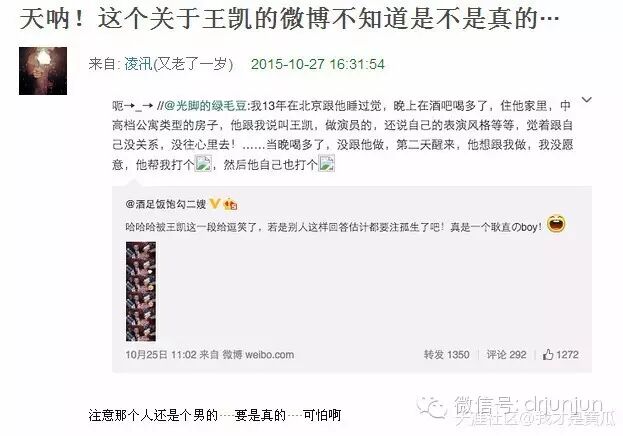Click the laughing emoji after boy!
This screenshot has width=623, height=436.
coord(556,224)
